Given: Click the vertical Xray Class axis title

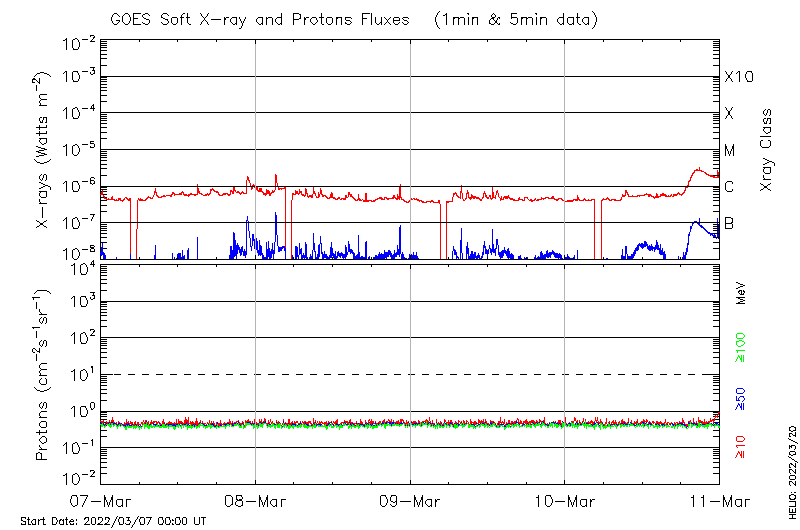Looking at the screenshot, I should tap(767, 150).
